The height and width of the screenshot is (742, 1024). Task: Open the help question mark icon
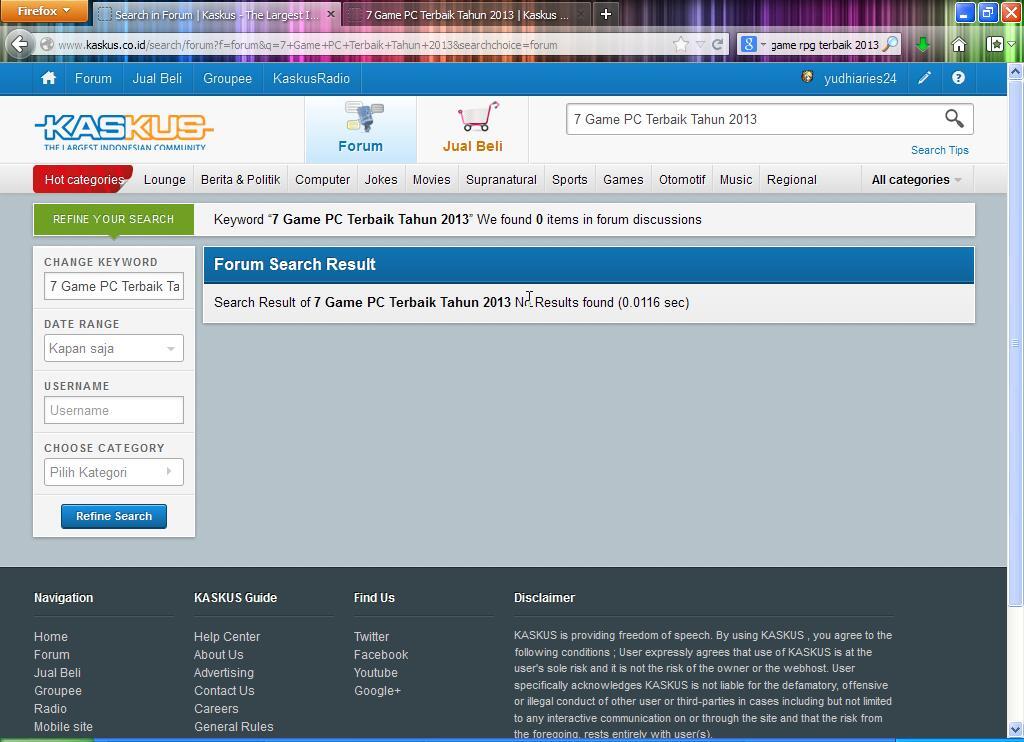pyautogui.click(x=958, y=78)
